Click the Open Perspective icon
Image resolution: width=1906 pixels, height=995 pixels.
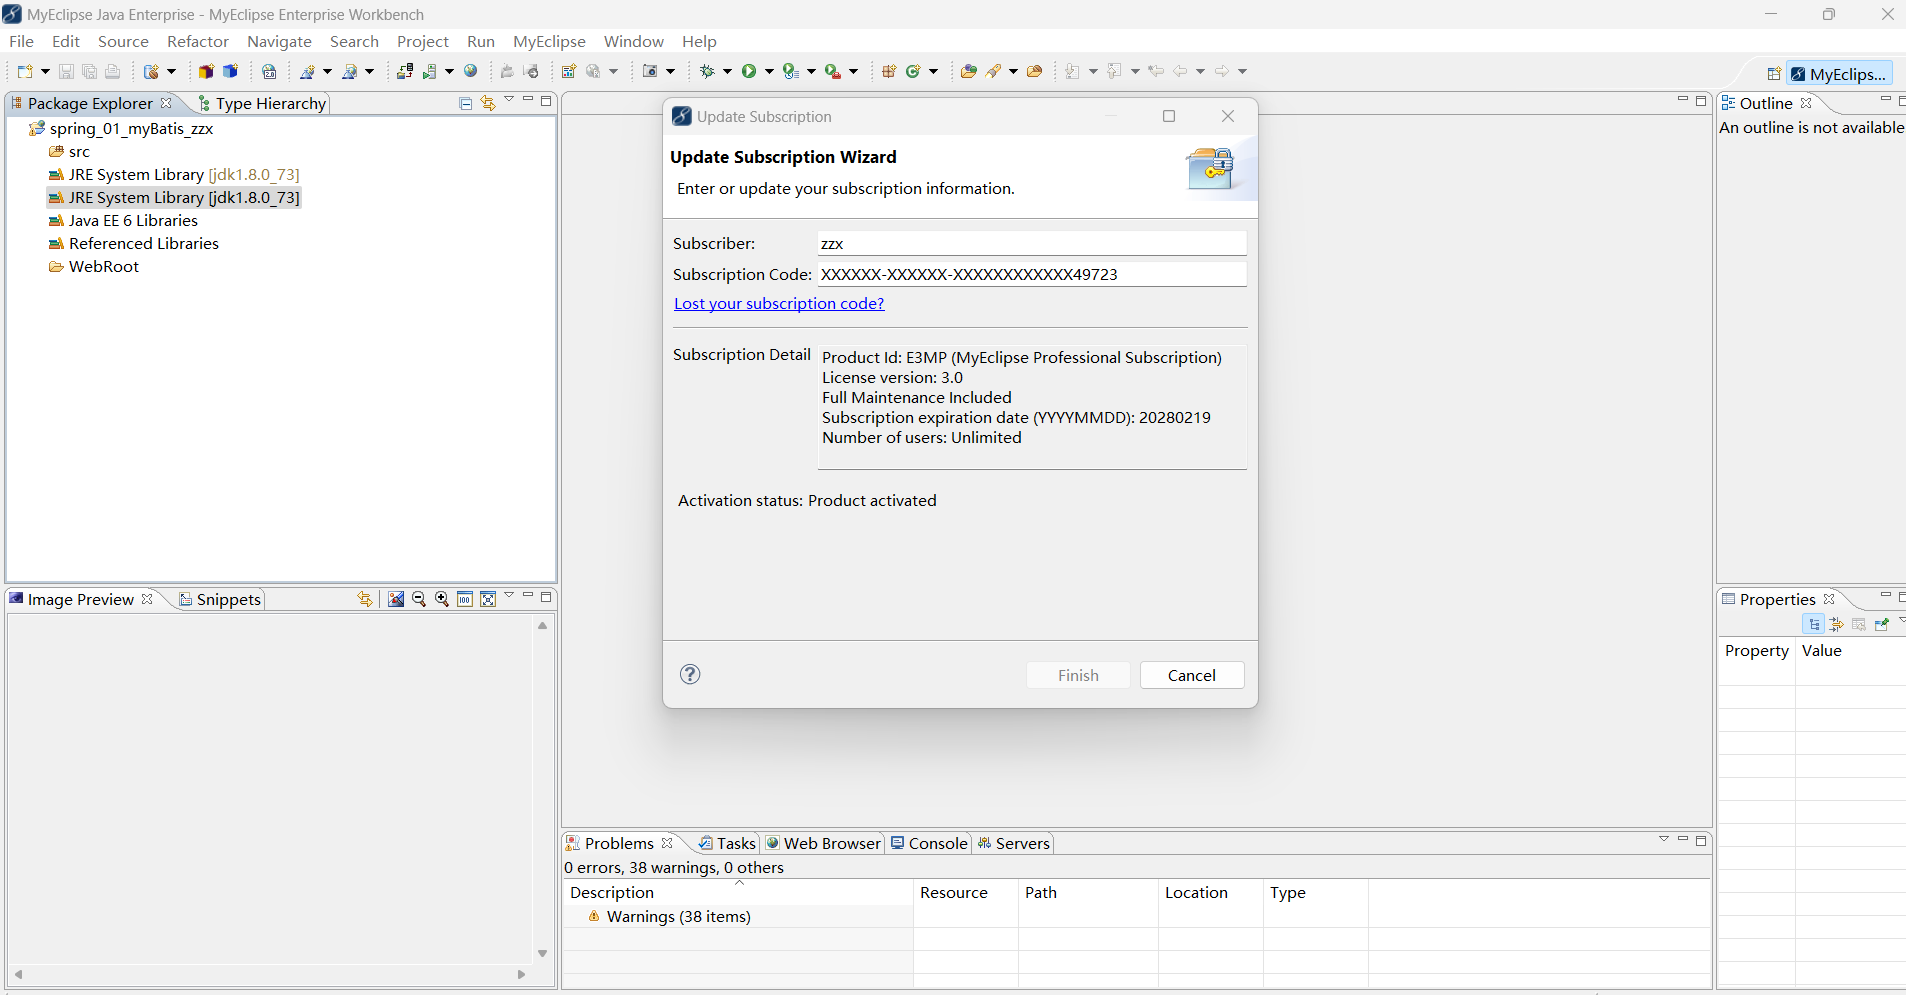coord(1774,74)
